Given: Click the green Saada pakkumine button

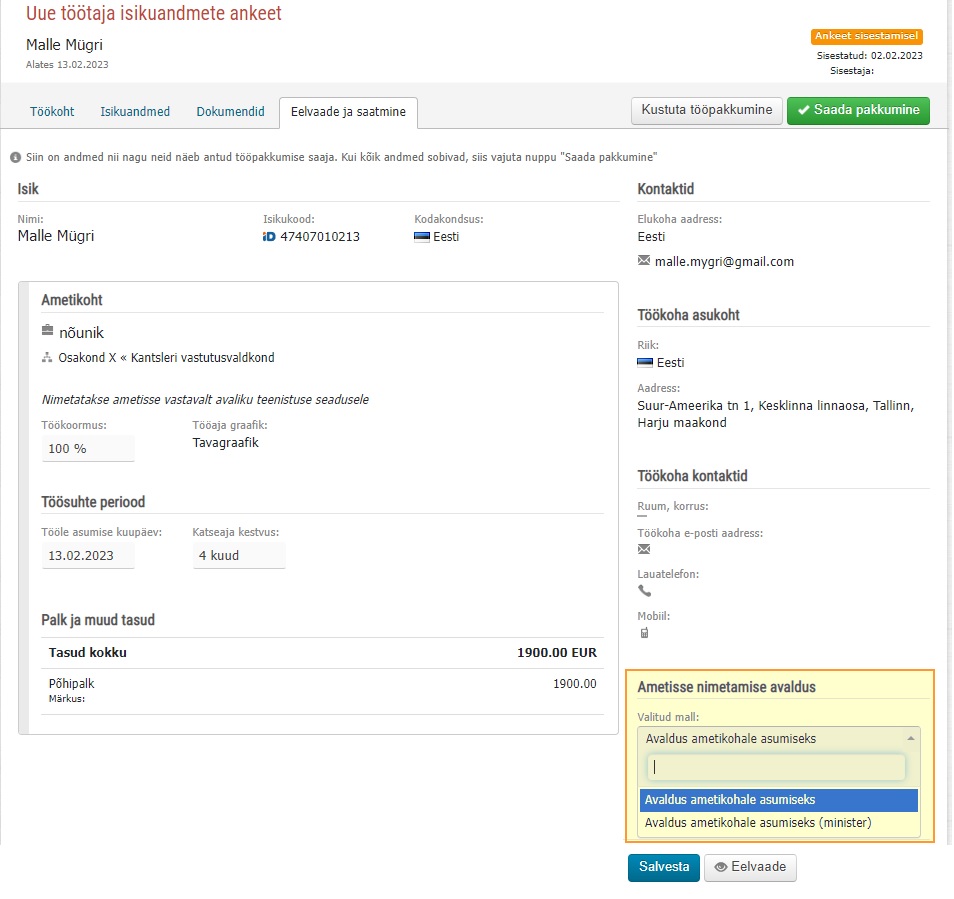Looking at the screenshot, I should 858,110.
